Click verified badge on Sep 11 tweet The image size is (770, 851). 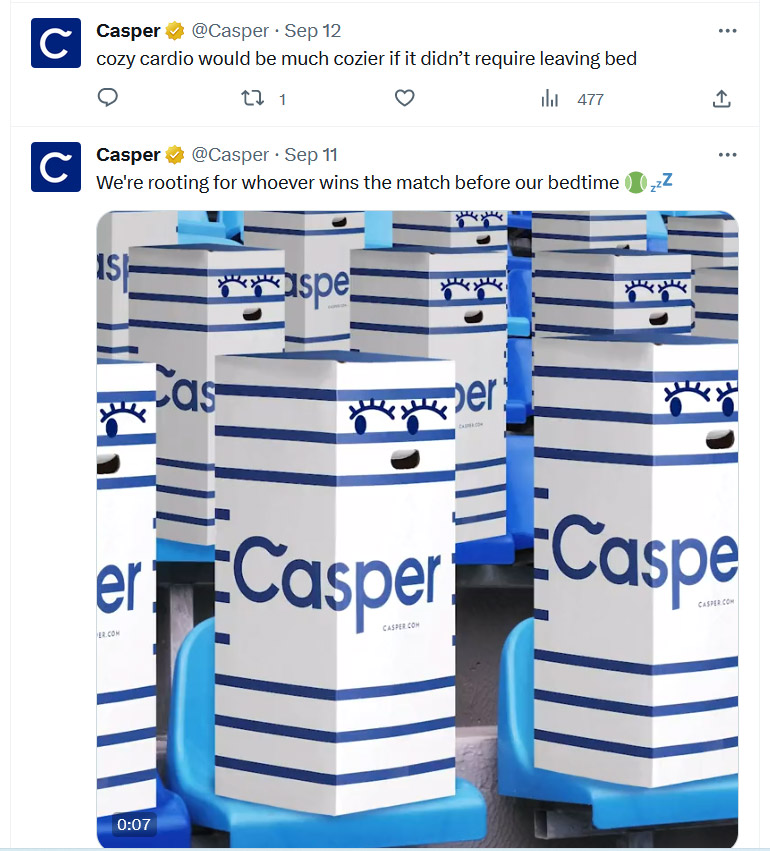[175, 155]
